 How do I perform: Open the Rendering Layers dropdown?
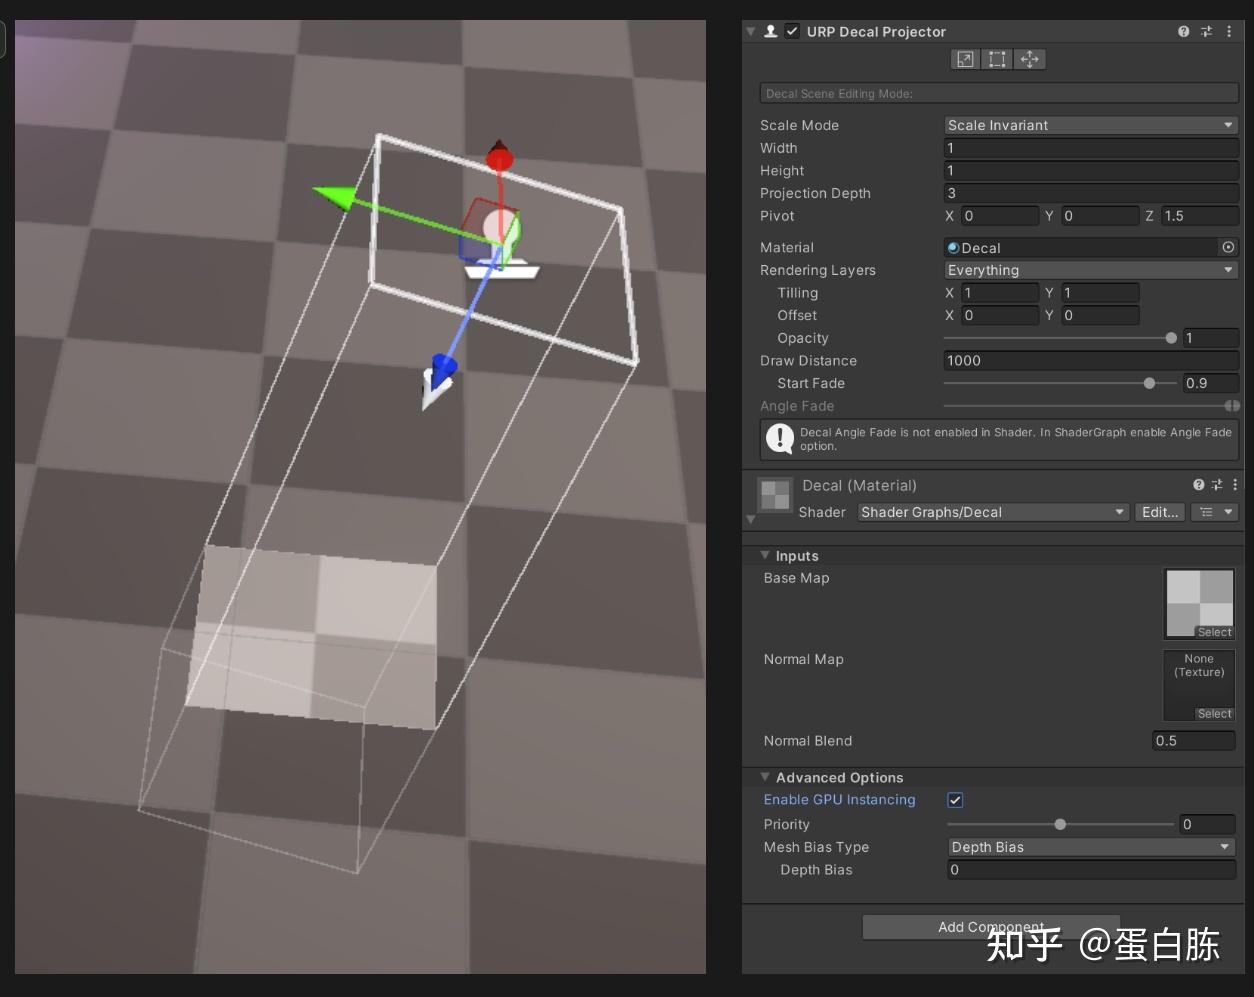(x=1090, y=270)
